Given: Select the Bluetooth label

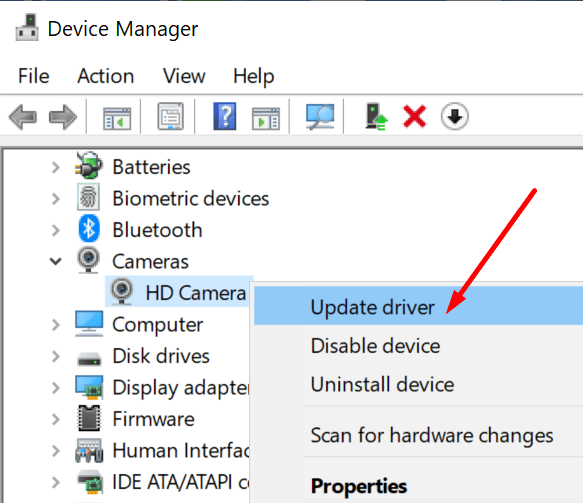Looking at the screenshot, I should pyautogui.click(x=157, y=229).
